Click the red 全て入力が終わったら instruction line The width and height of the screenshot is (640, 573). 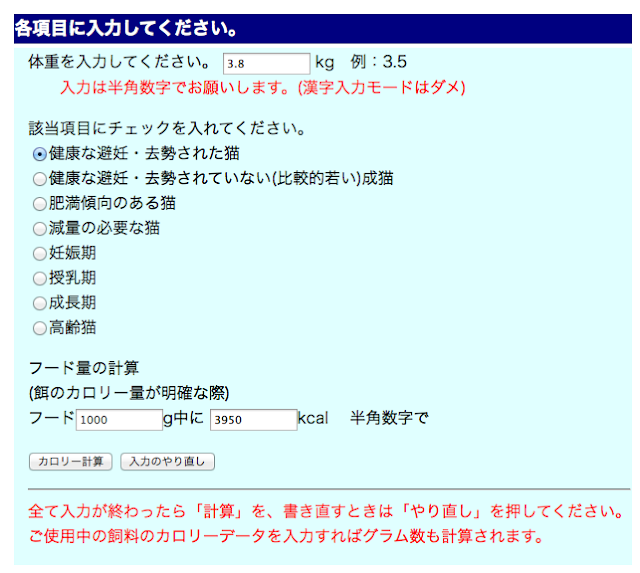coord(326,511)
